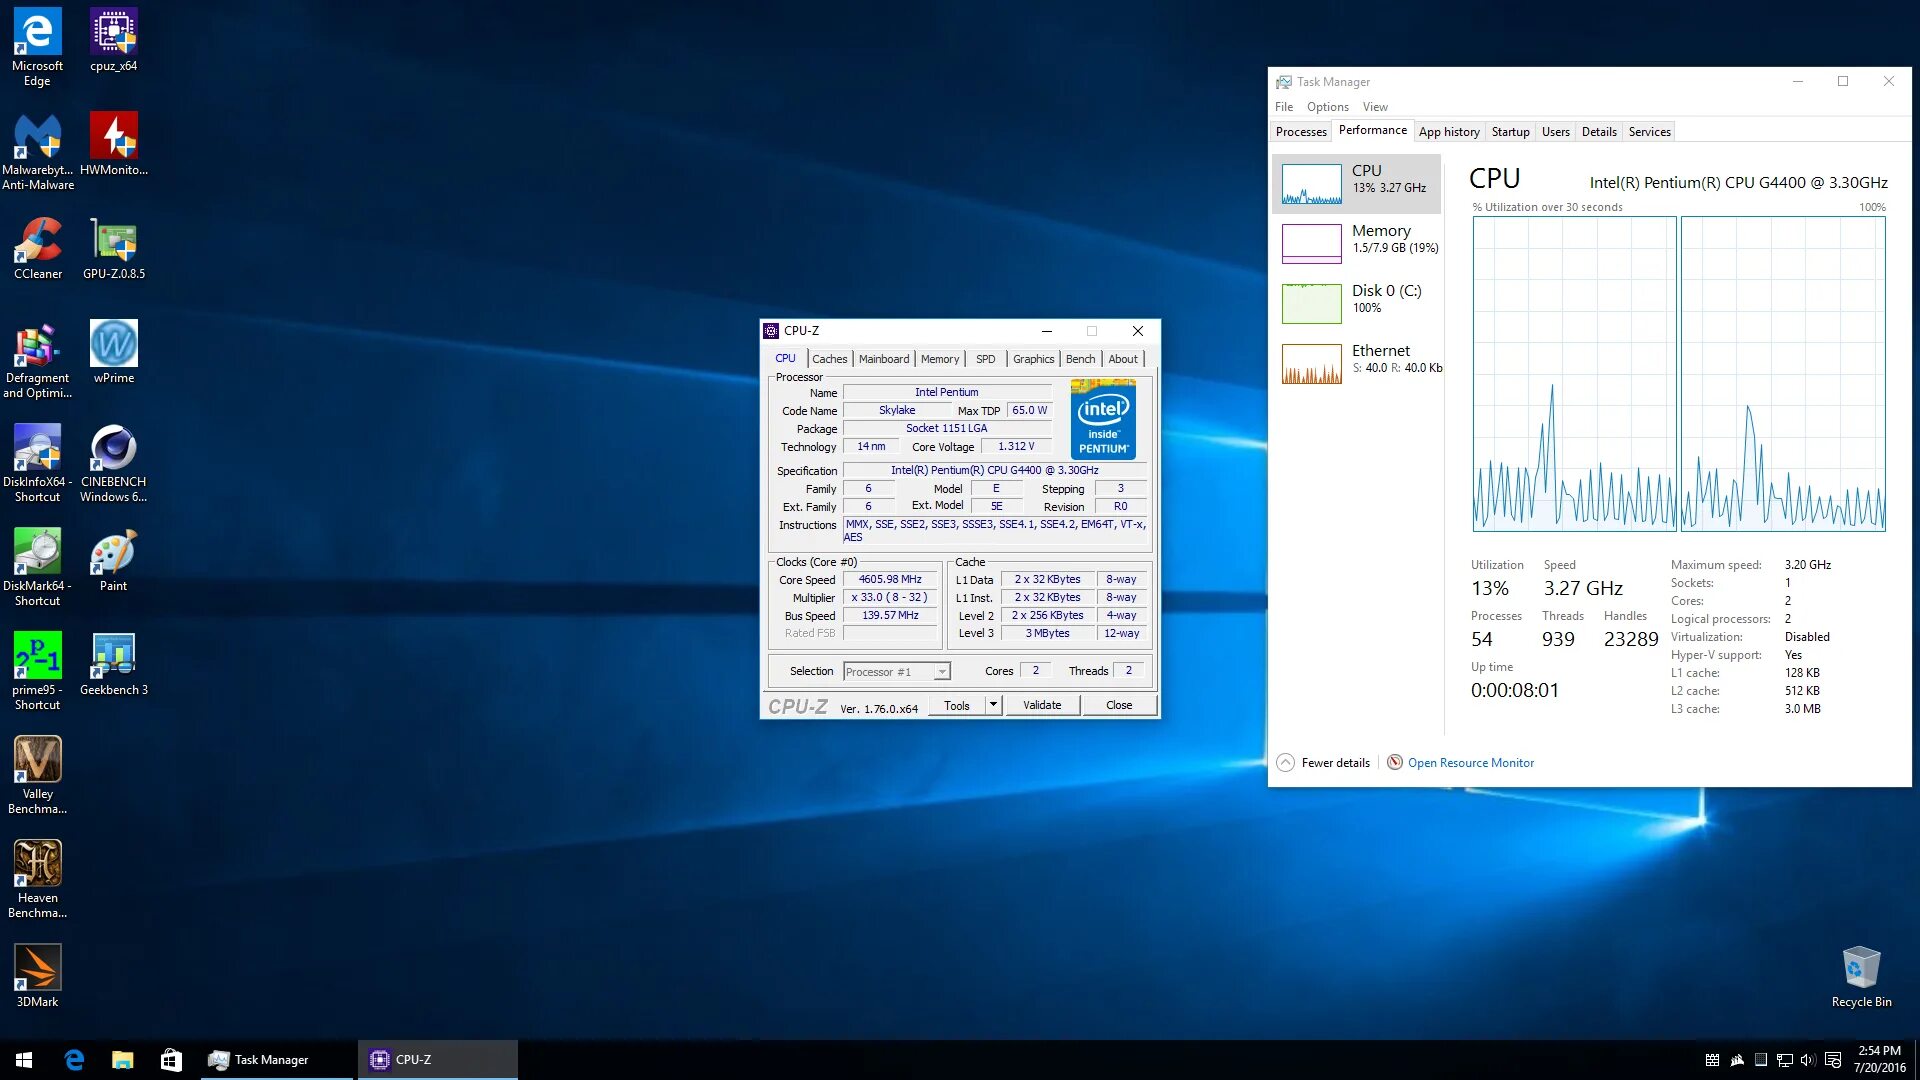This screenshot has height=1080, width=1920.
Task: Launch the prime95 shortcut icon
Action: click(x=37, y=671)
